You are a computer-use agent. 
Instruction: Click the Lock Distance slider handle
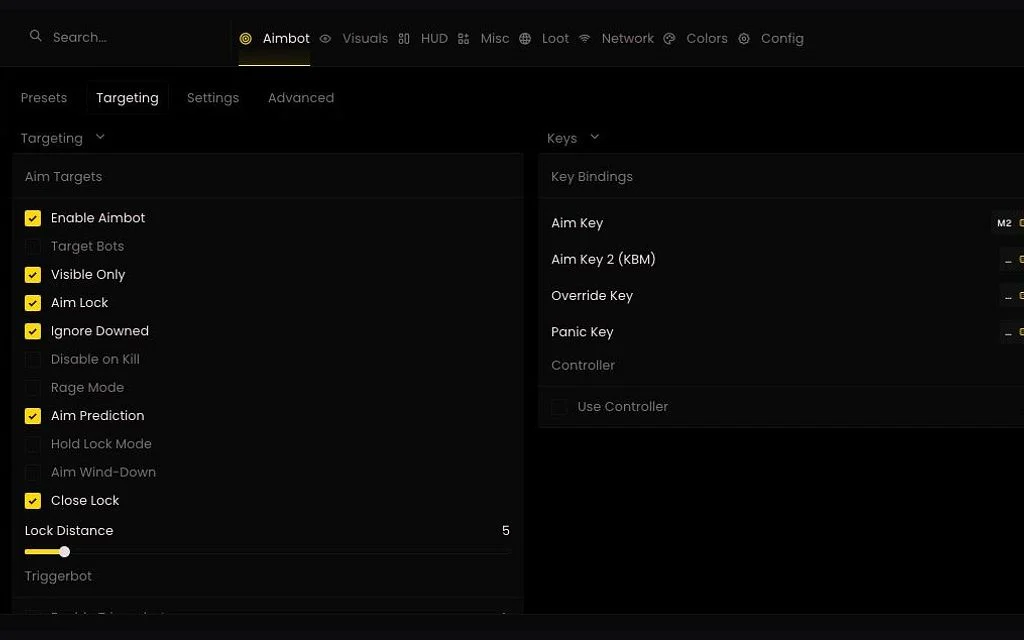click(64, 552)
